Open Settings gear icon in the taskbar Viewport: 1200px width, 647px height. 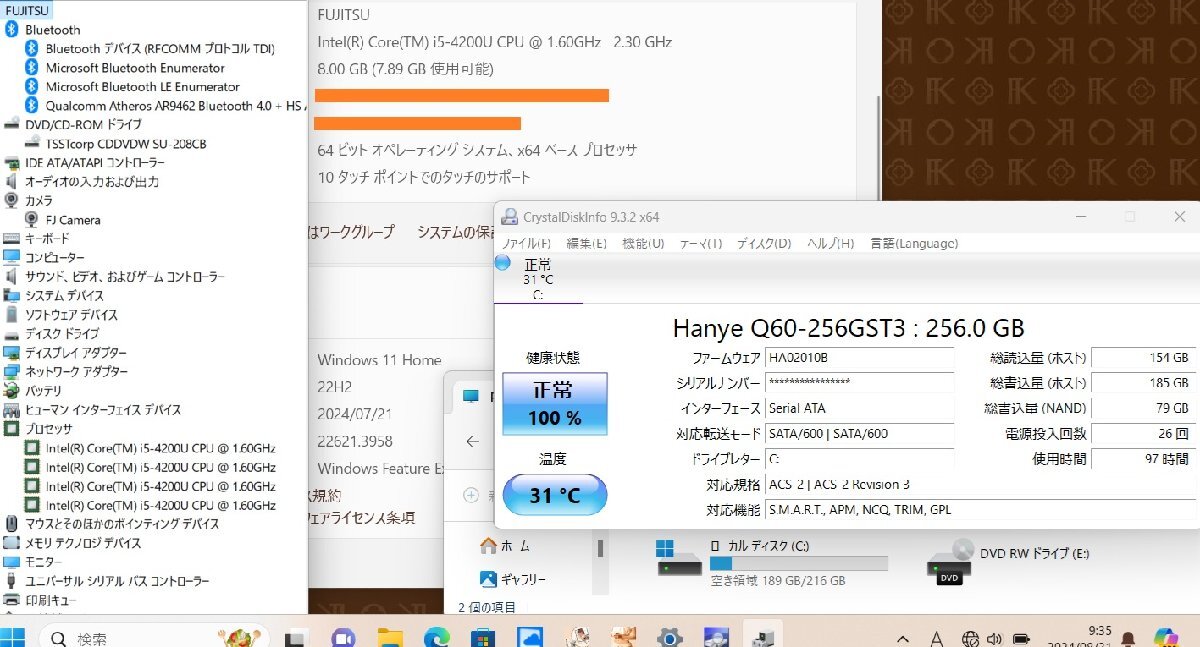click(x=669, y=638)
